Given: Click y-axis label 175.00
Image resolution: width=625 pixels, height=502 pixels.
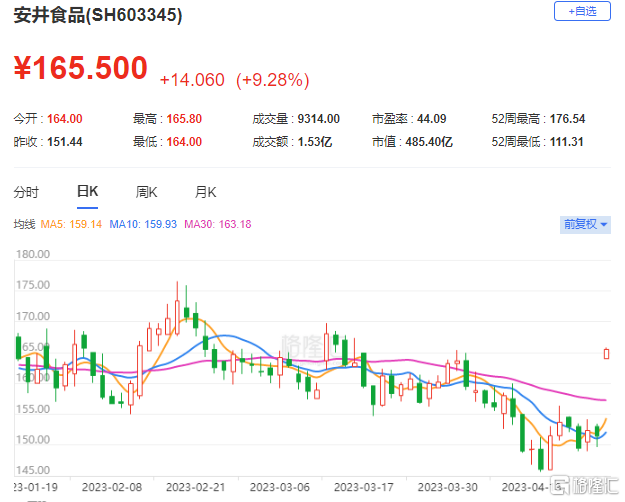Looking at the screenshot, I should point(33,285).
